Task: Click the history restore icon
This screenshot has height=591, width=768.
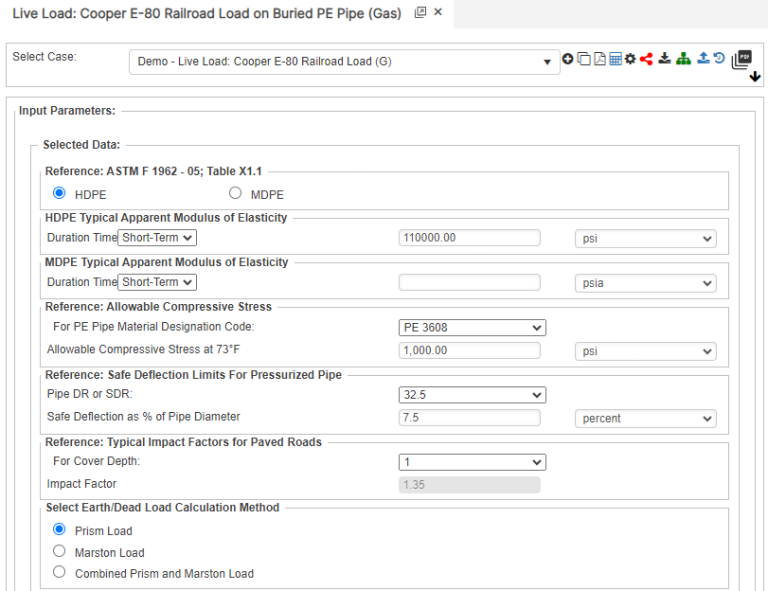Action: 718,59
